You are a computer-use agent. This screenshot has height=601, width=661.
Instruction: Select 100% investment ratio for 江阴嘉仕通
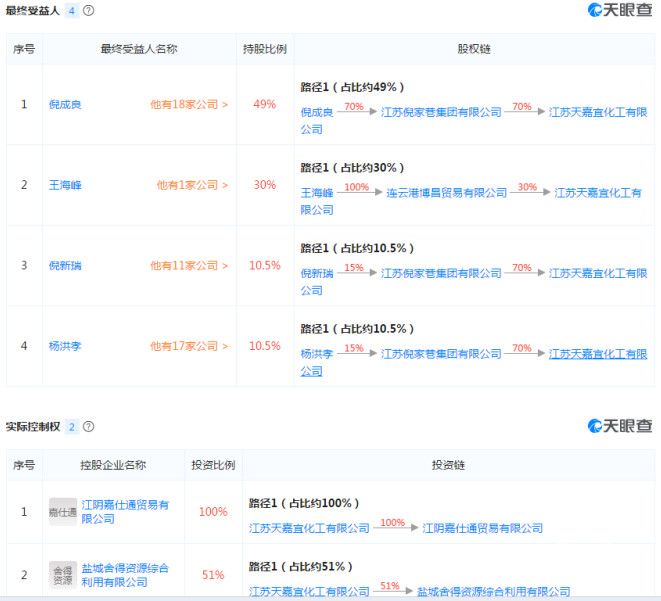[x=213, y=512]
